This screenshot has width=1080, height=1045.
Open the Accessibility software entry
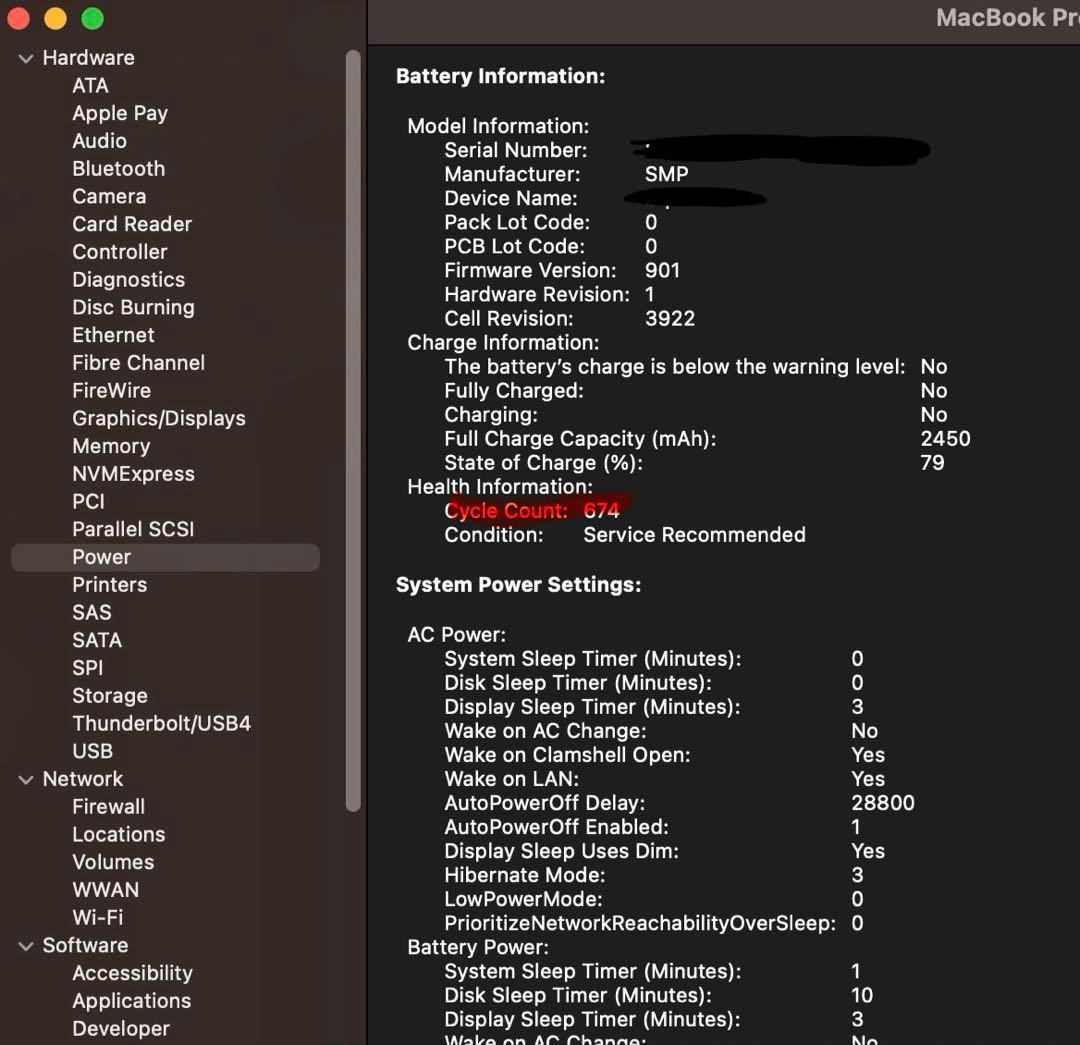click(x=132, y=973)
